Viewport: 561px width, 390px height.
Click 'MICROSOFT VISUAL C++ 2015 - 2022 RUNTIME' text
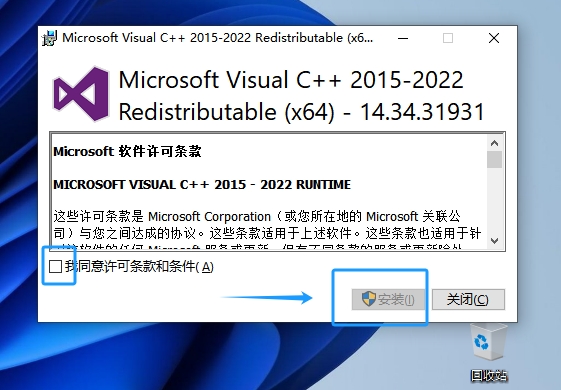click(202, 184)
